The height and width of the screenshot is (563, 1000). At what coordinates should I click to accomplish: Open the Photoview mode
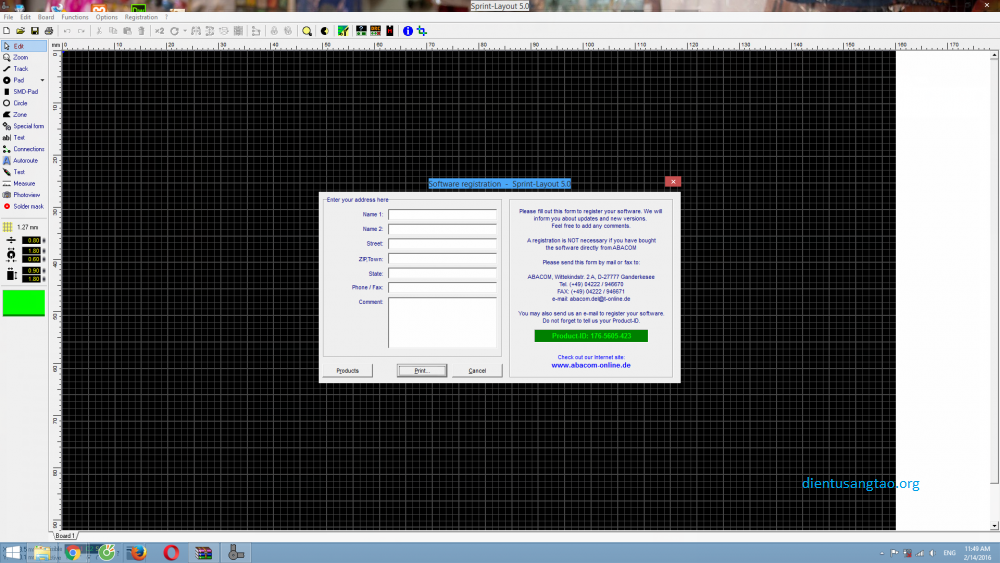point(24,195)
